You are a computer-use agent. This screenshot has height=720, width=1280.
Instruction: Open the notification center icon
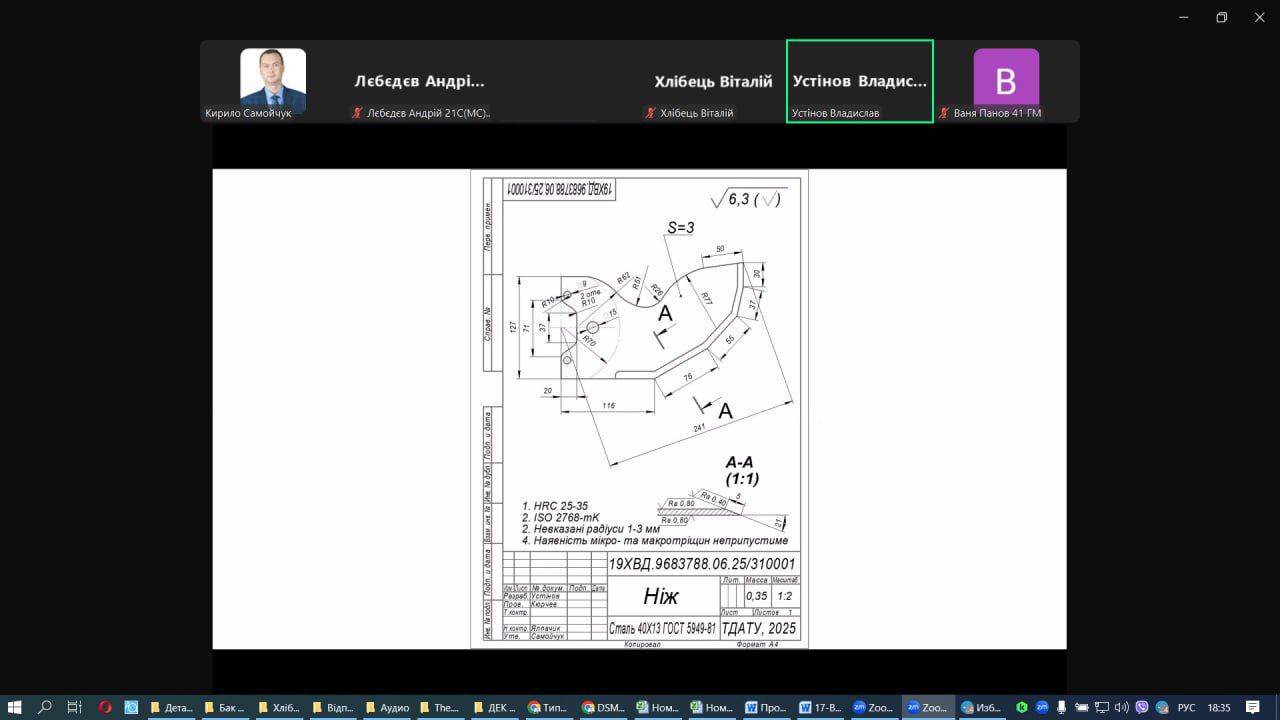click(x=1252, y=707)
